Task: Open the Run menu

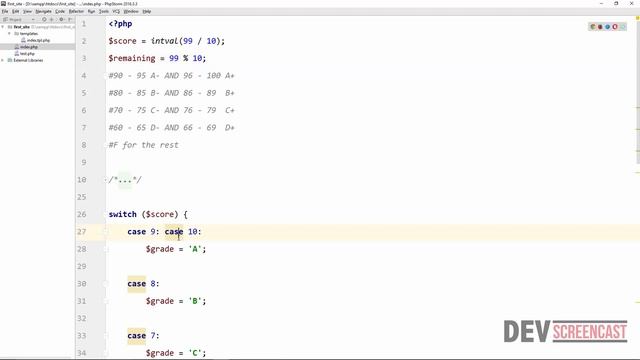Action: pos(91,11)
